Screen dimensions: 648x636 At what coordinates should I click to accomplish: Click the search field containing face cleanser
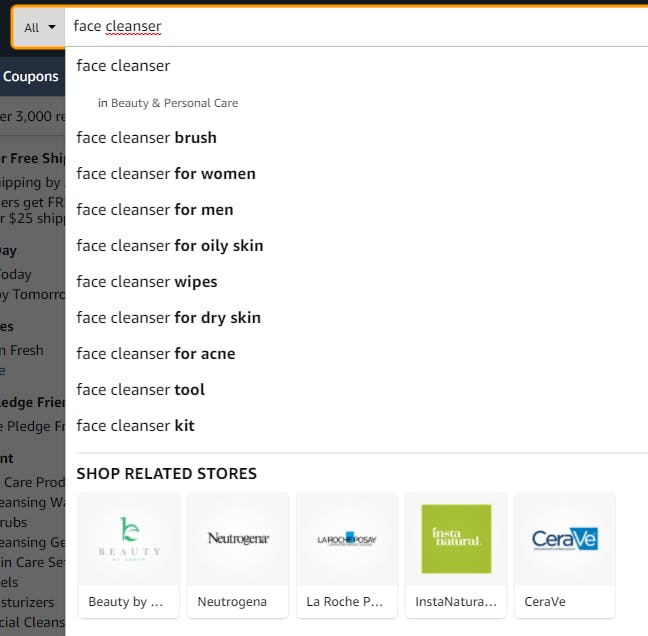pos(356,26)
